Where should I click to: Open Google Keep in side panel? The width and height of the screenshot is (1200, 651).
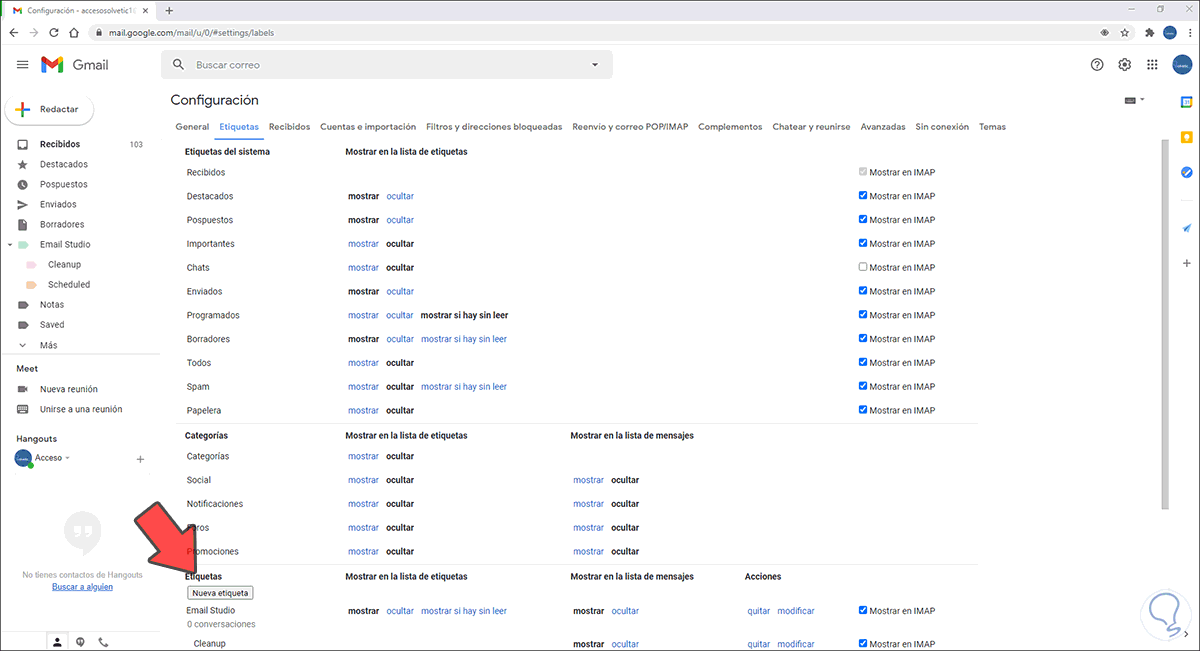click(x=1186, y=137)
